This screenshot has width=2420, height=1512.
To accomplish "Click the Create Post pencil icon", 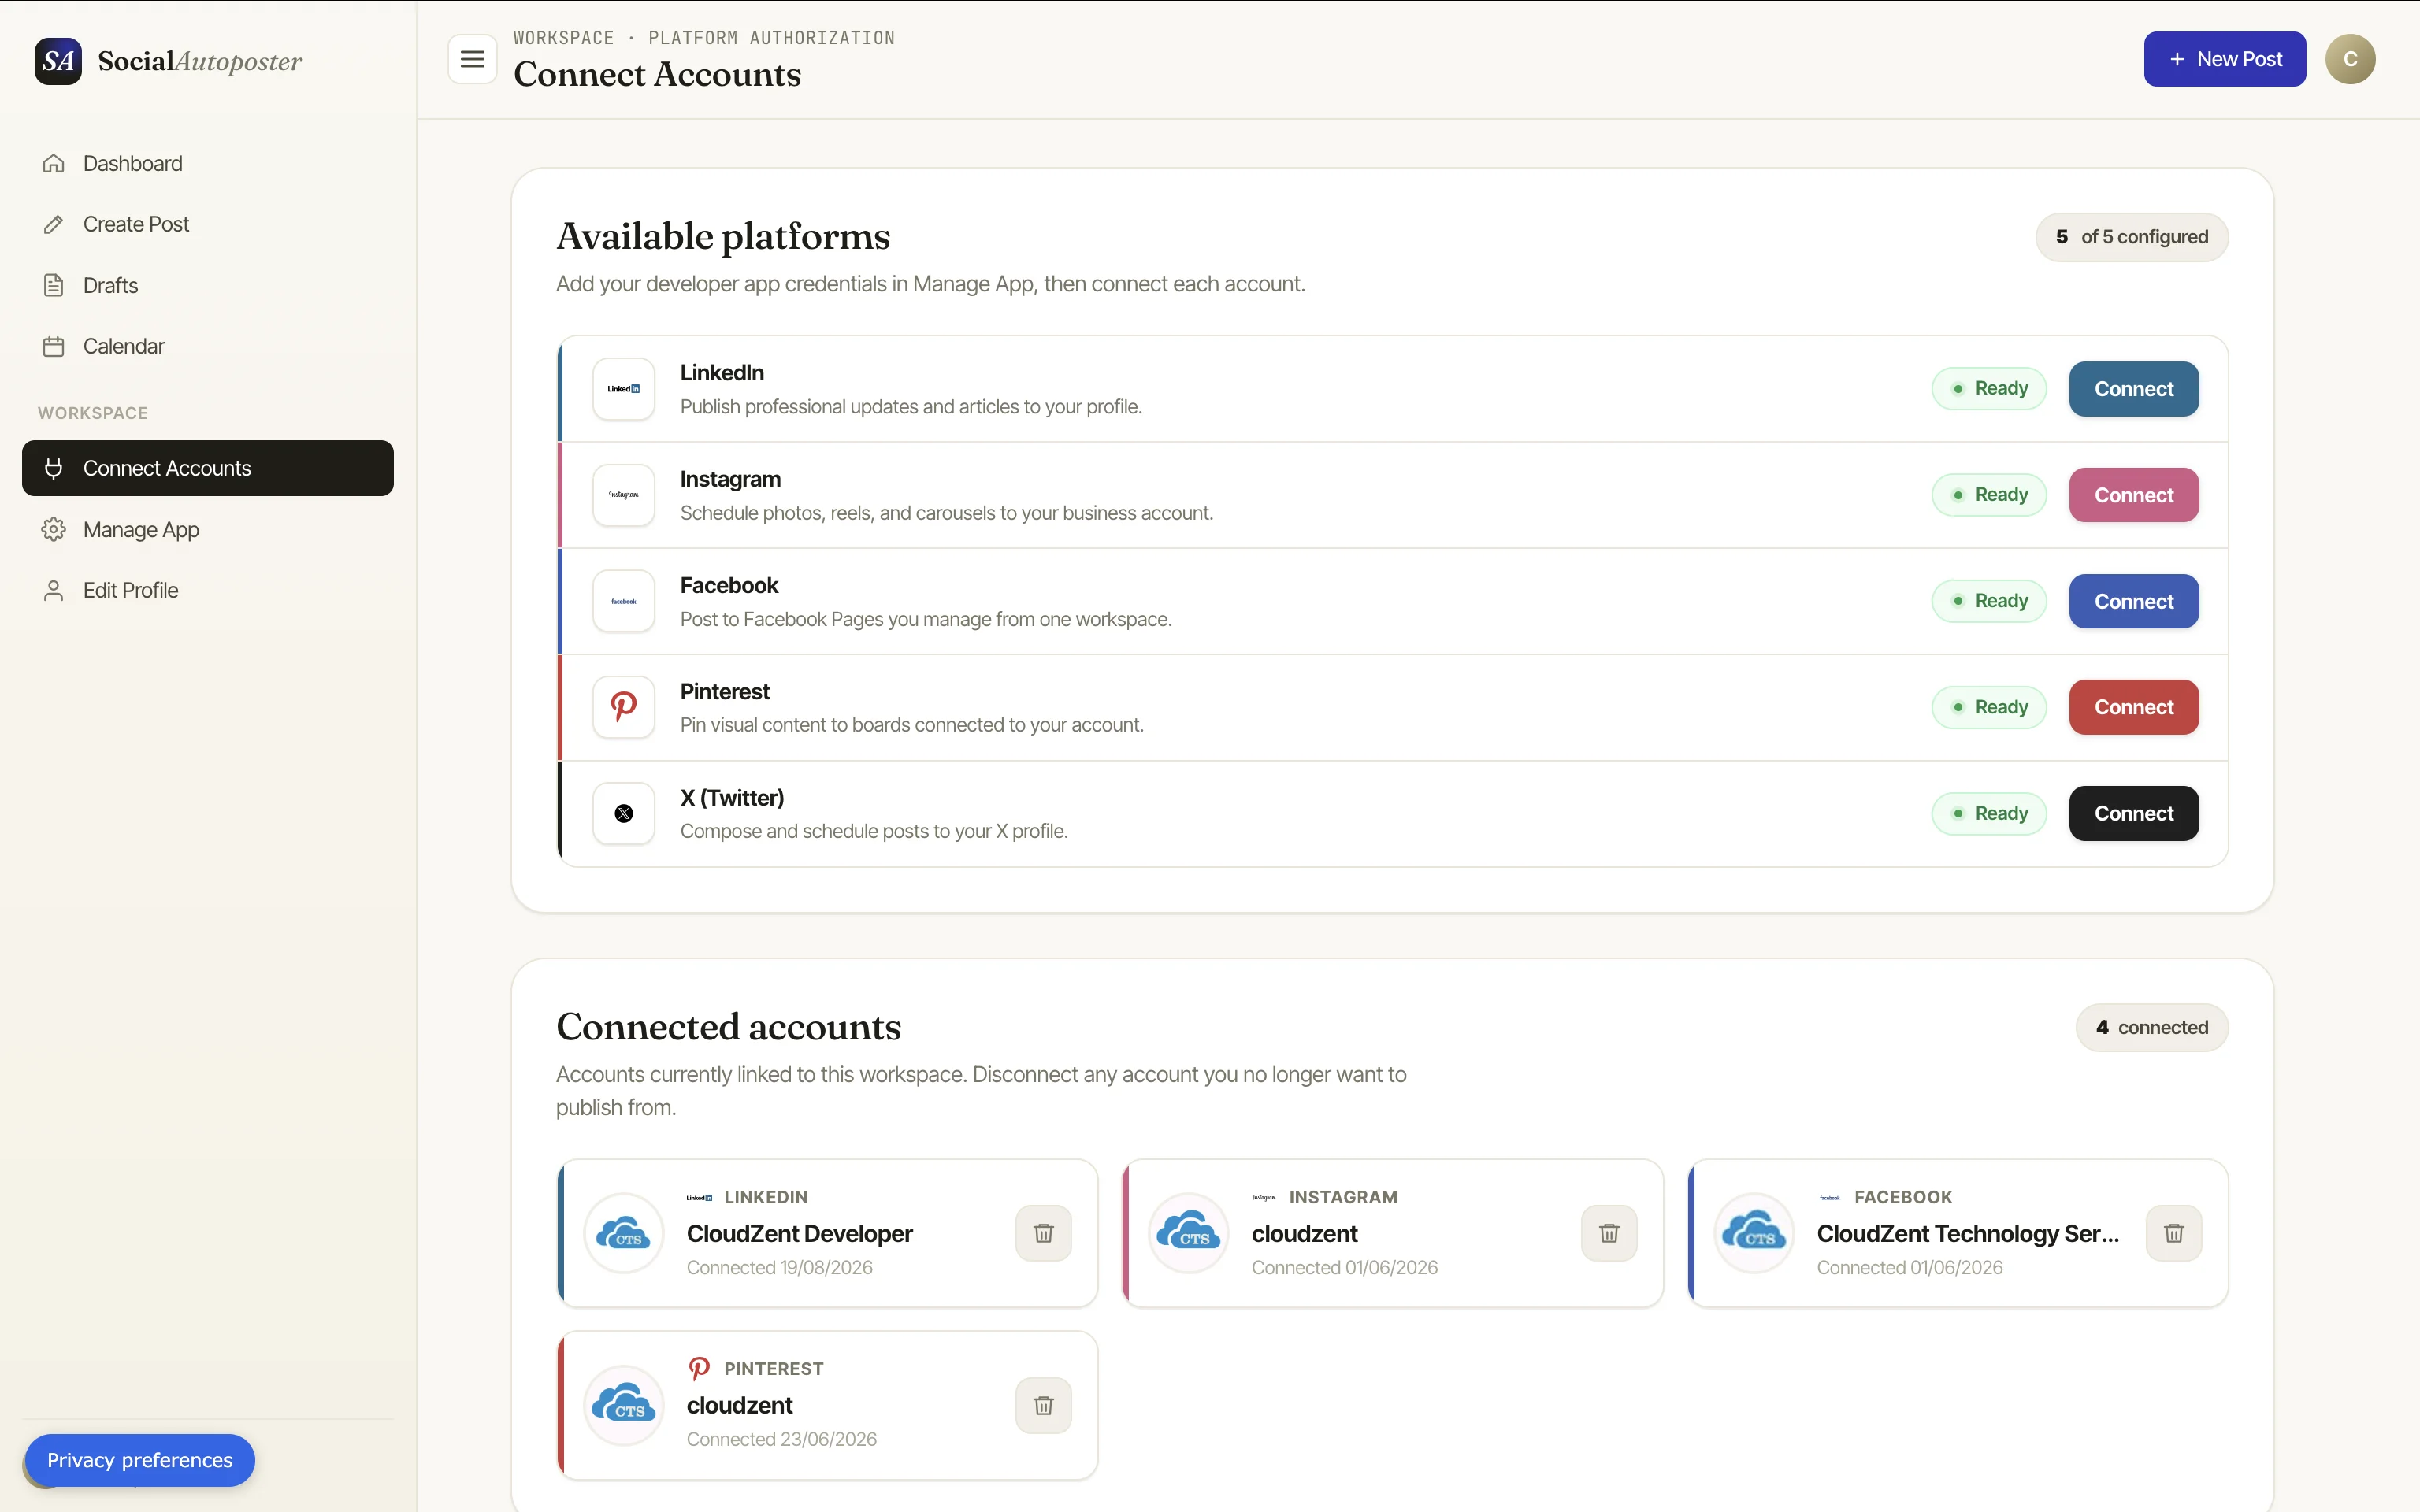I will 54,224.
